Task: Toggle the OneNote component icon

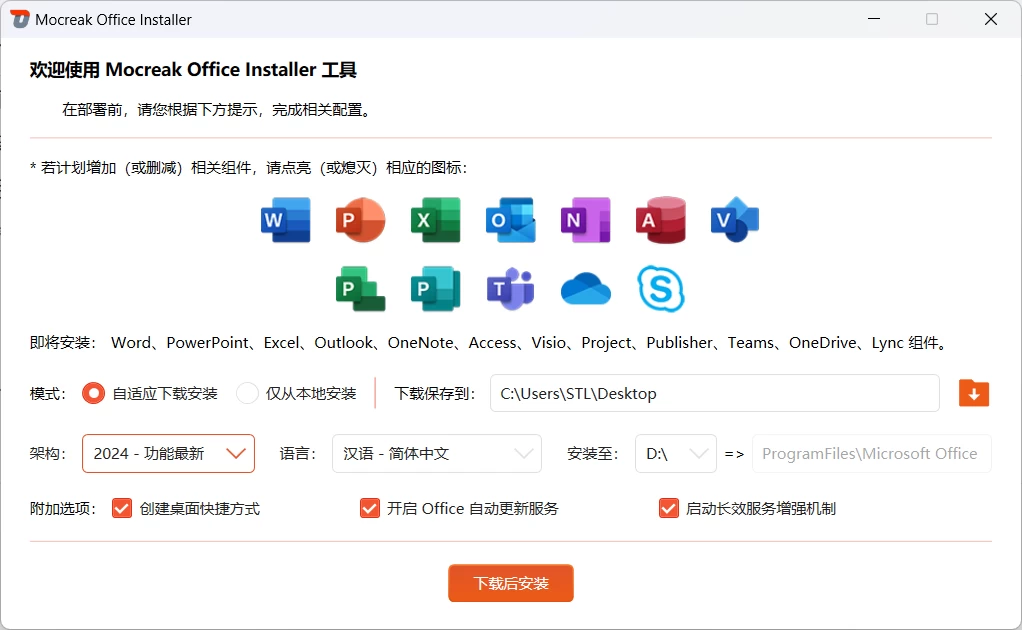Action: 585,220
